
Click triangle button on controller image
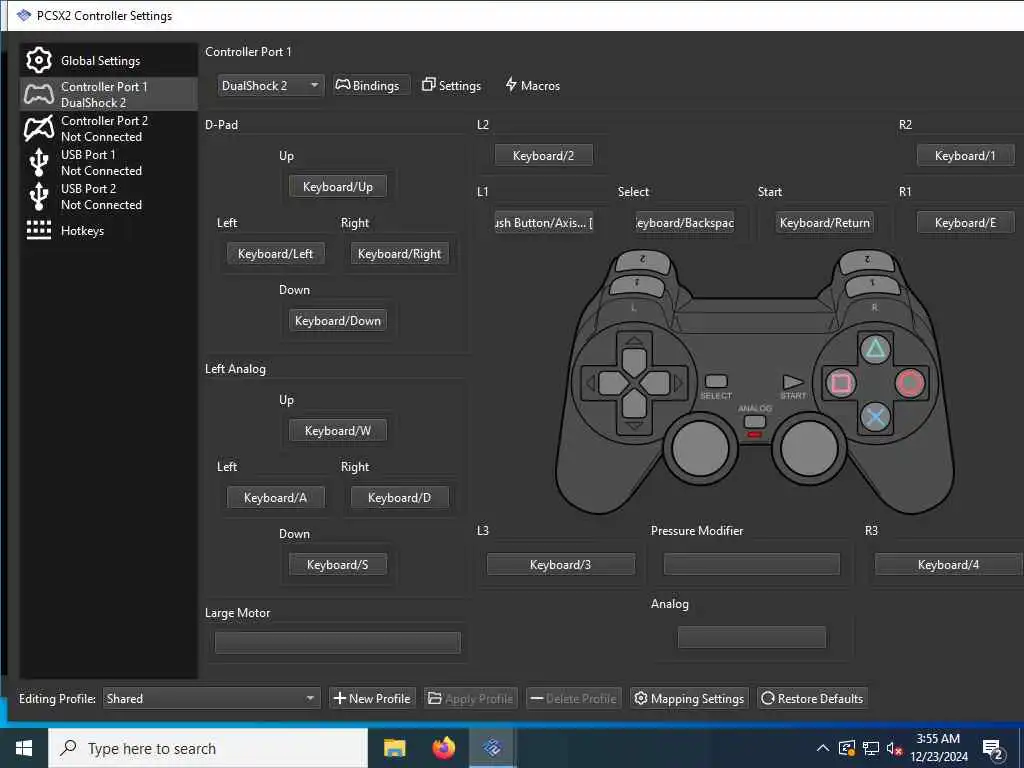[x=875, y=349]
